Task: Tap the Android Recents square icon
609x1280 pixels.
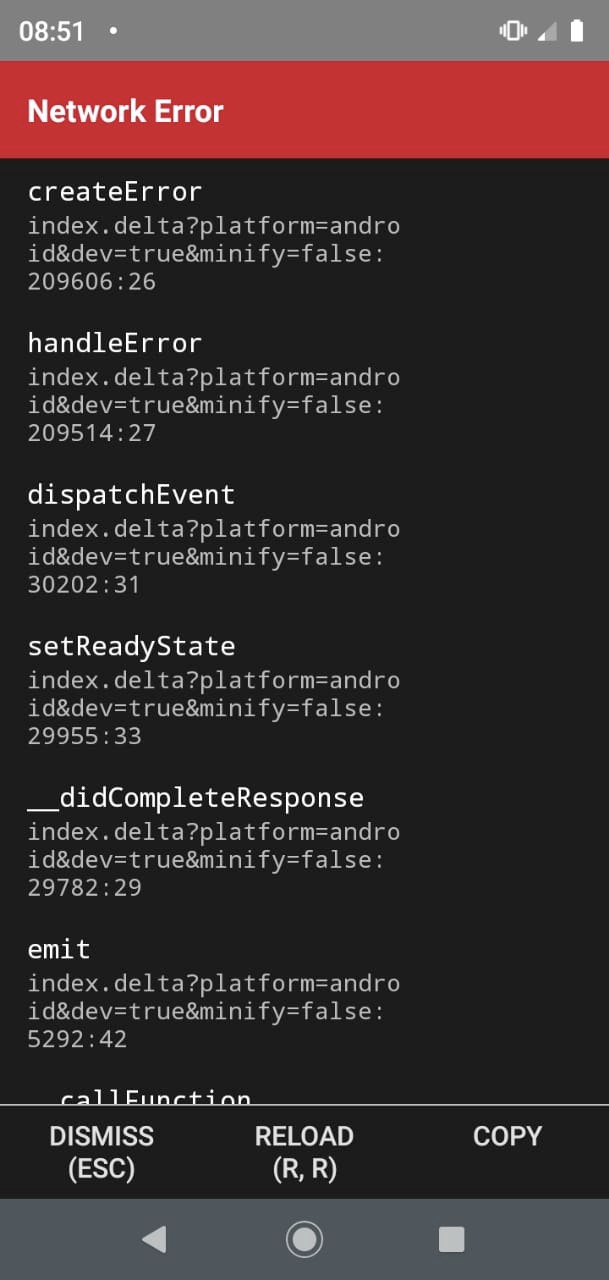Action: [x=451, y=1238]
